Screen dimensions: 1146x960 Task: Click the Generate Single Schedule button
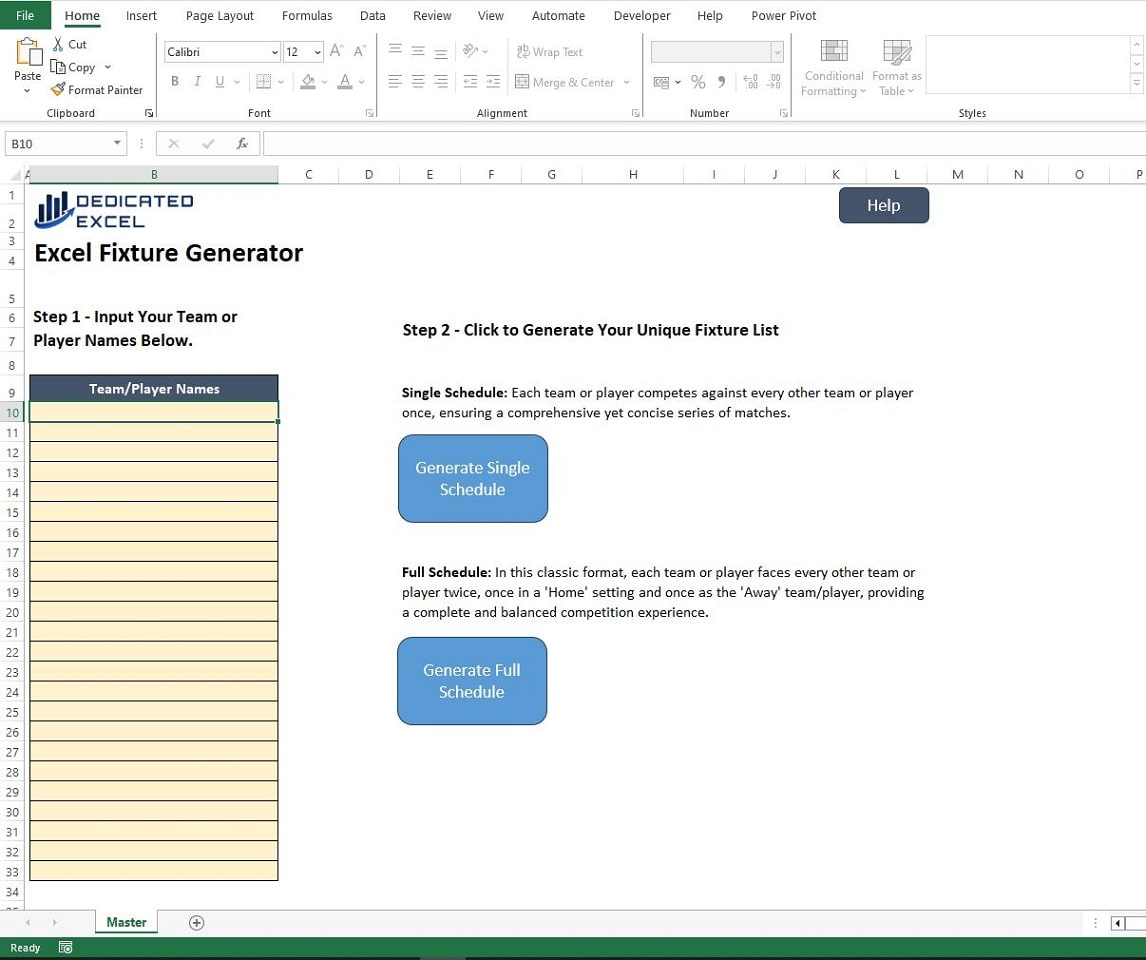tap(472, 478)
